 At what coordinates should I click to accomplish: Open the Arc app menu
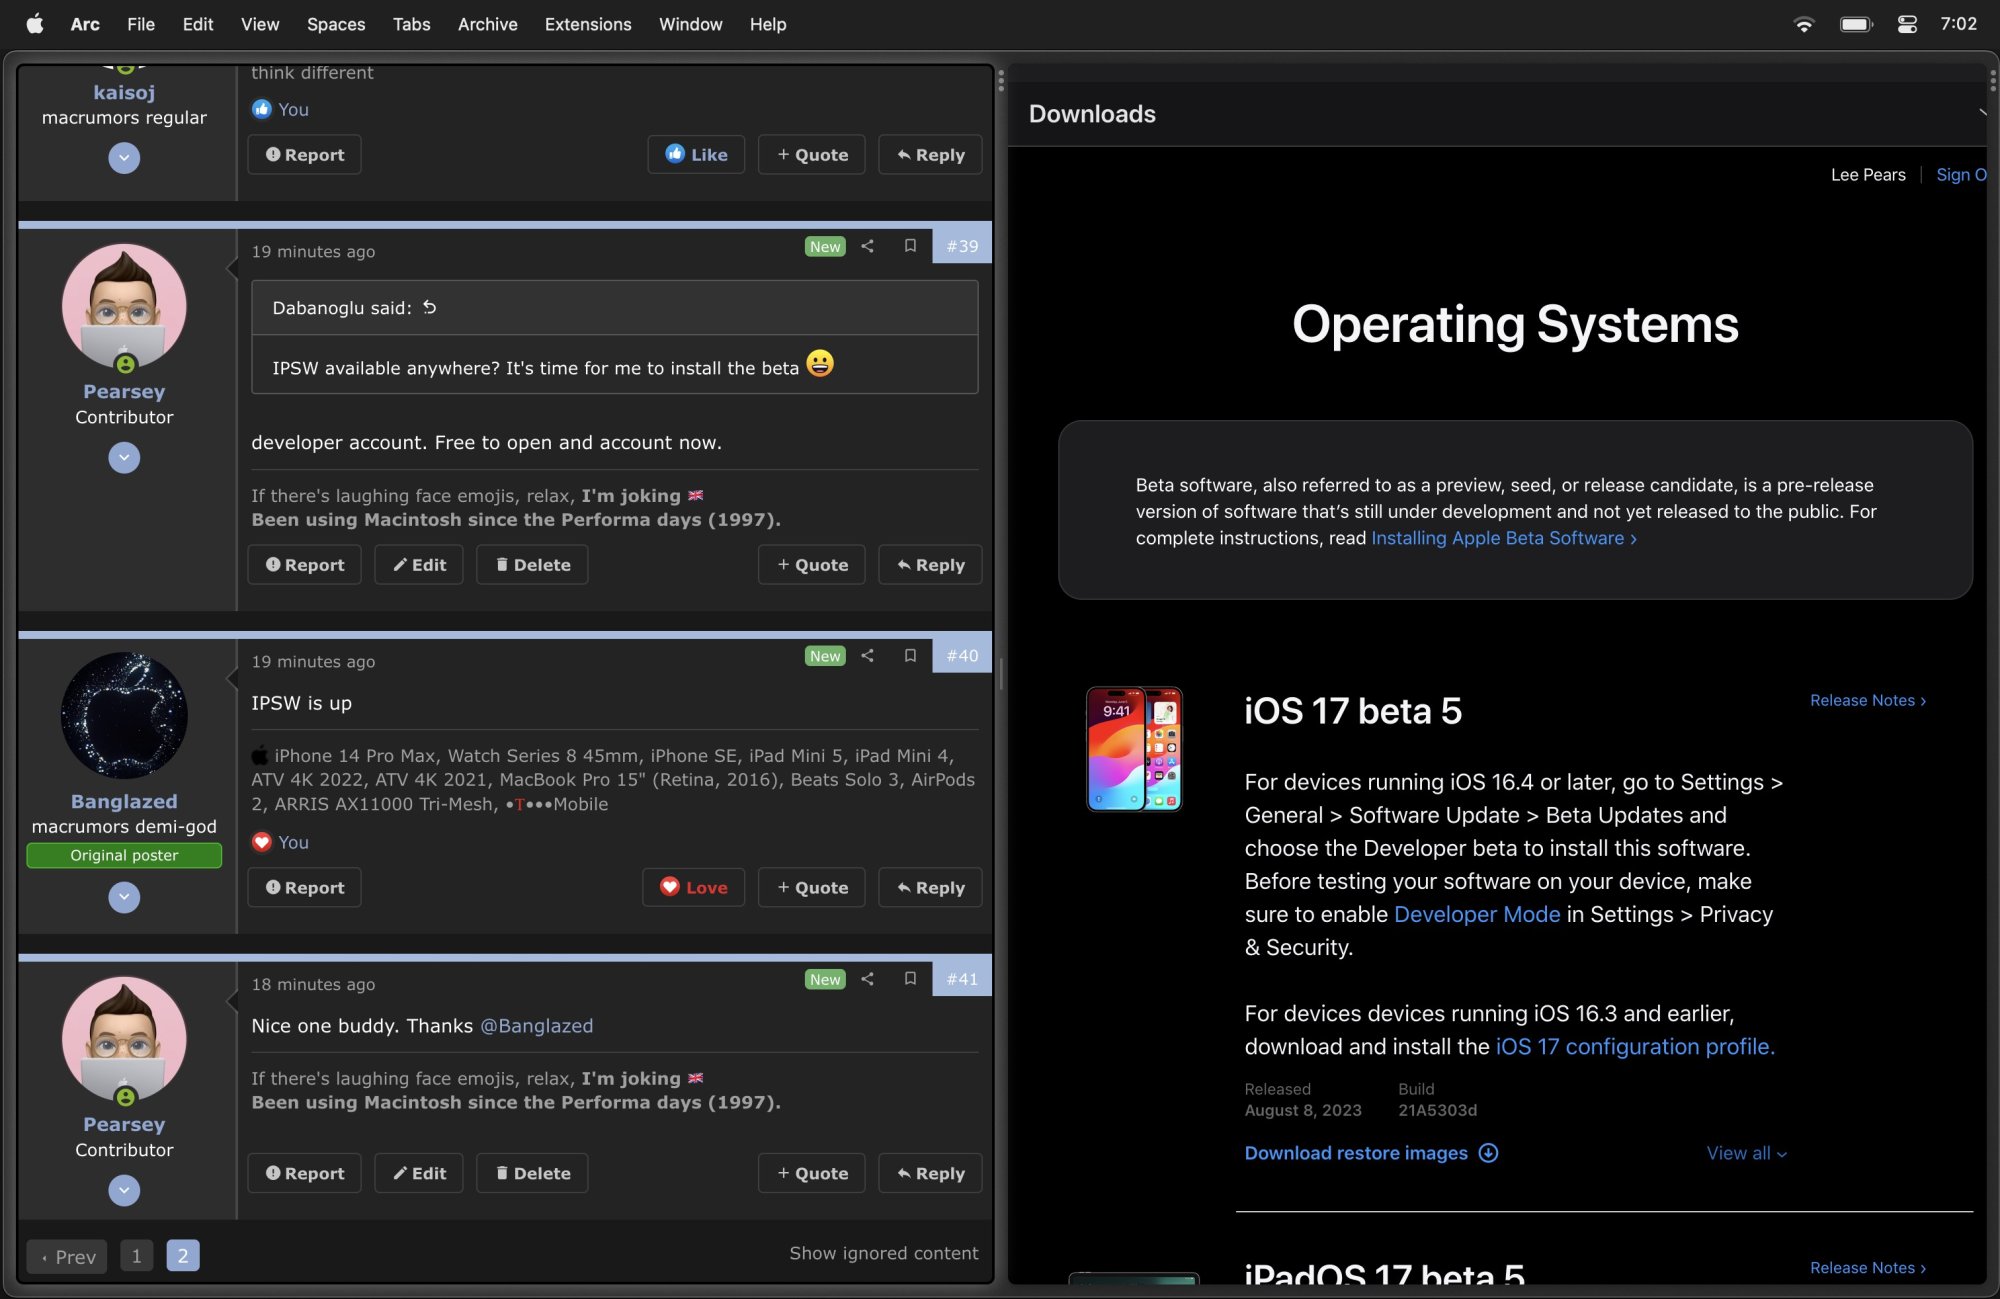[85, 24]
